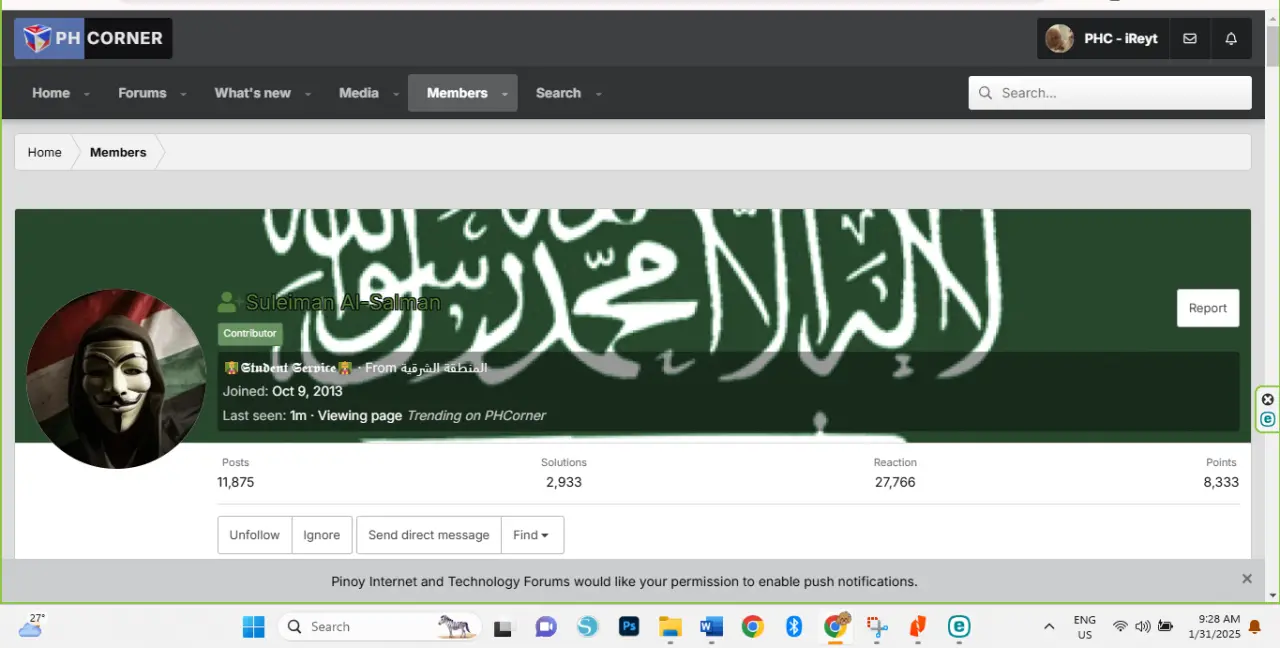Viewport: 1280px width, 648px height.
Task: Open the first Chrome icon in taskbar
Action: pyautogui.click(x=752, y=627)
